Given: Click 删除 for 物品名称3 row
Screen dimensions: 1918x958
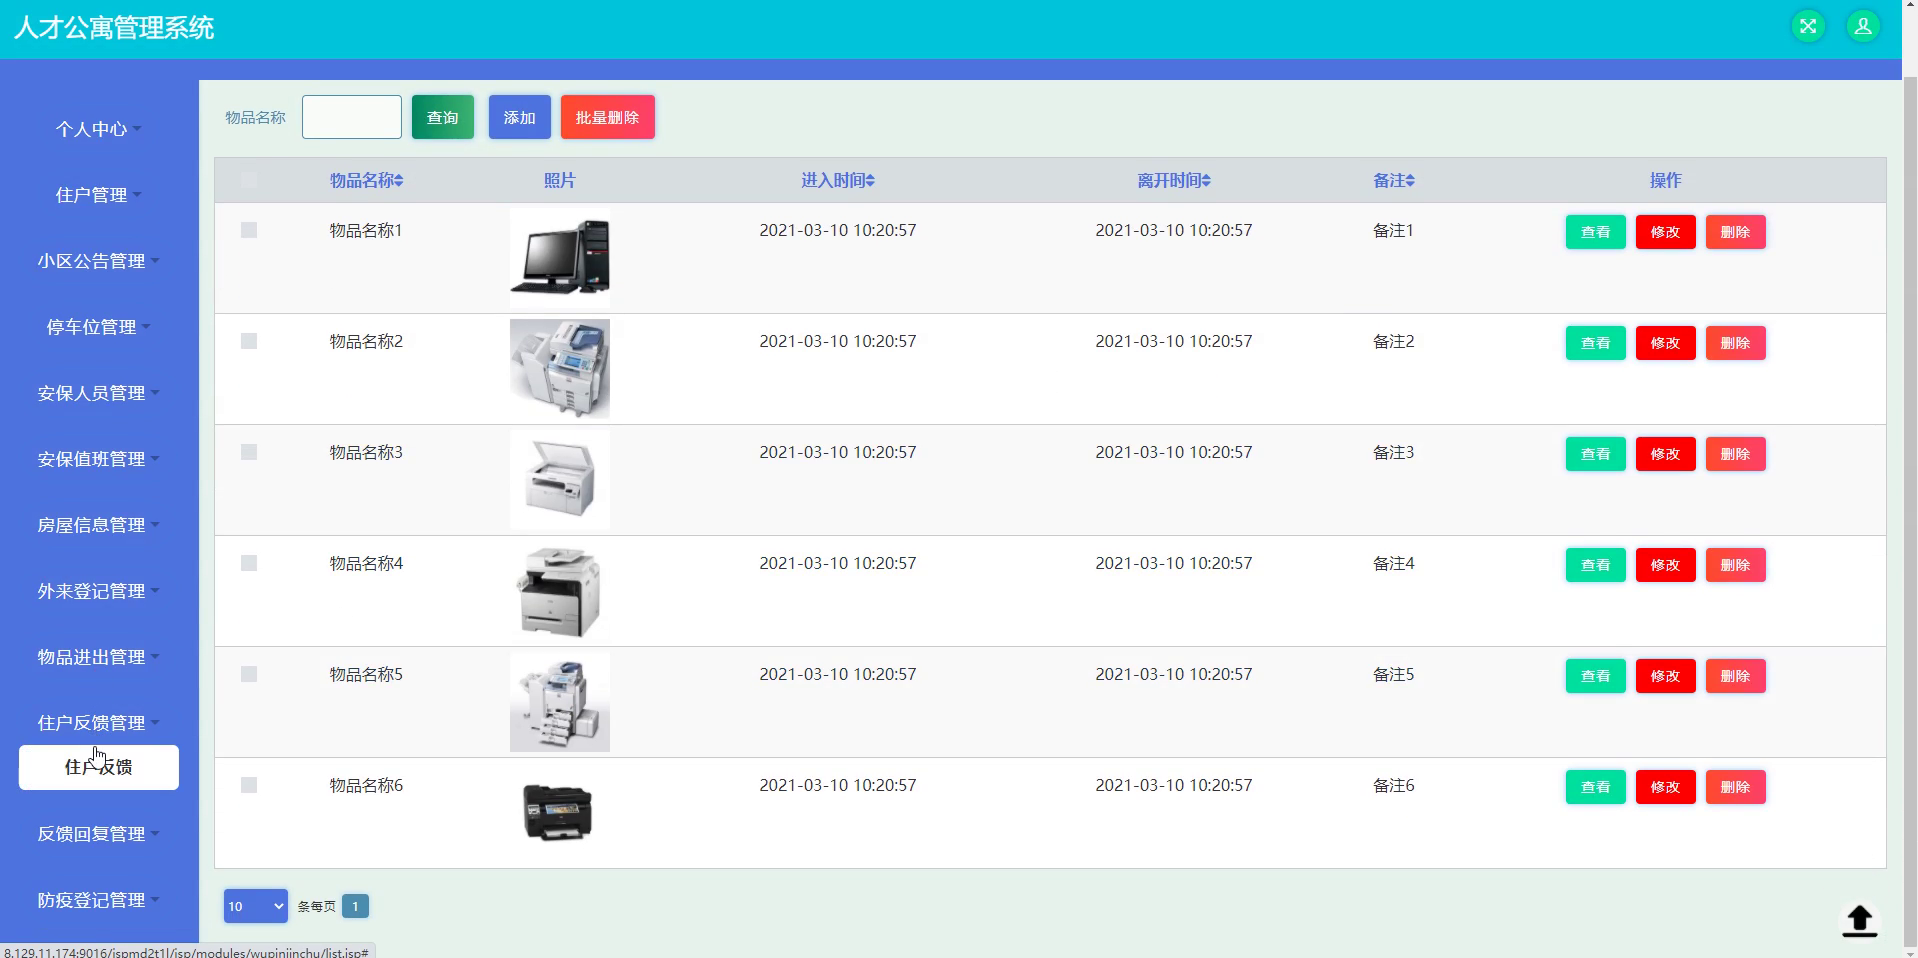Looking at the screenshot, I should [x=1736, y=454].
